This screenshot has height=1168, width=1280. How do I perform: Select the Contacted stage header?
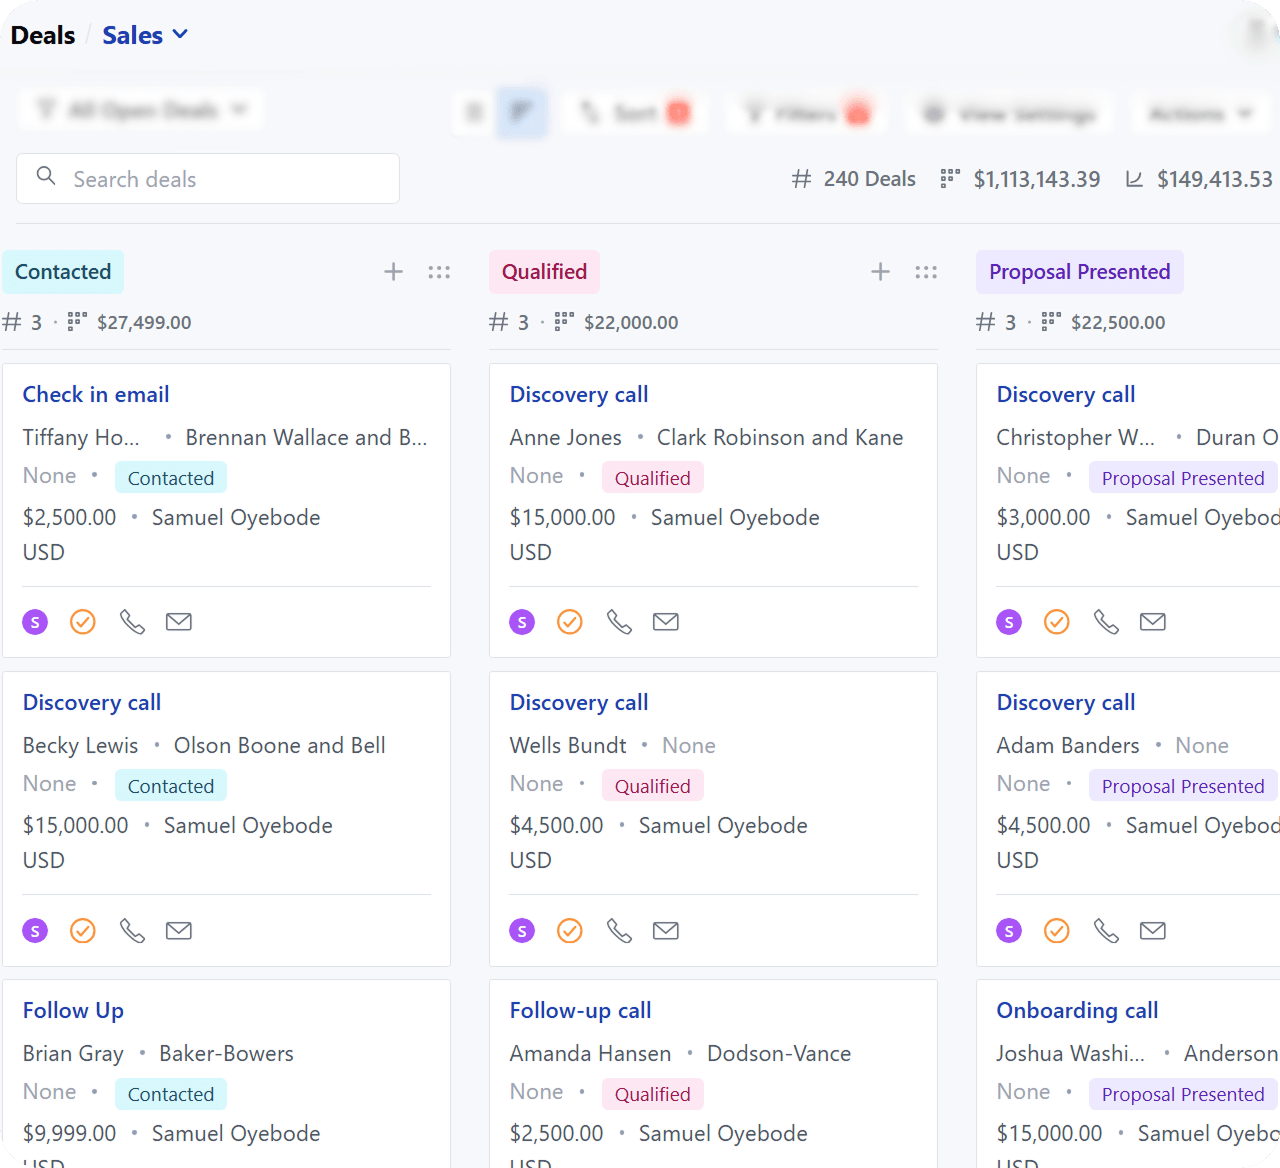click(63, 272)
